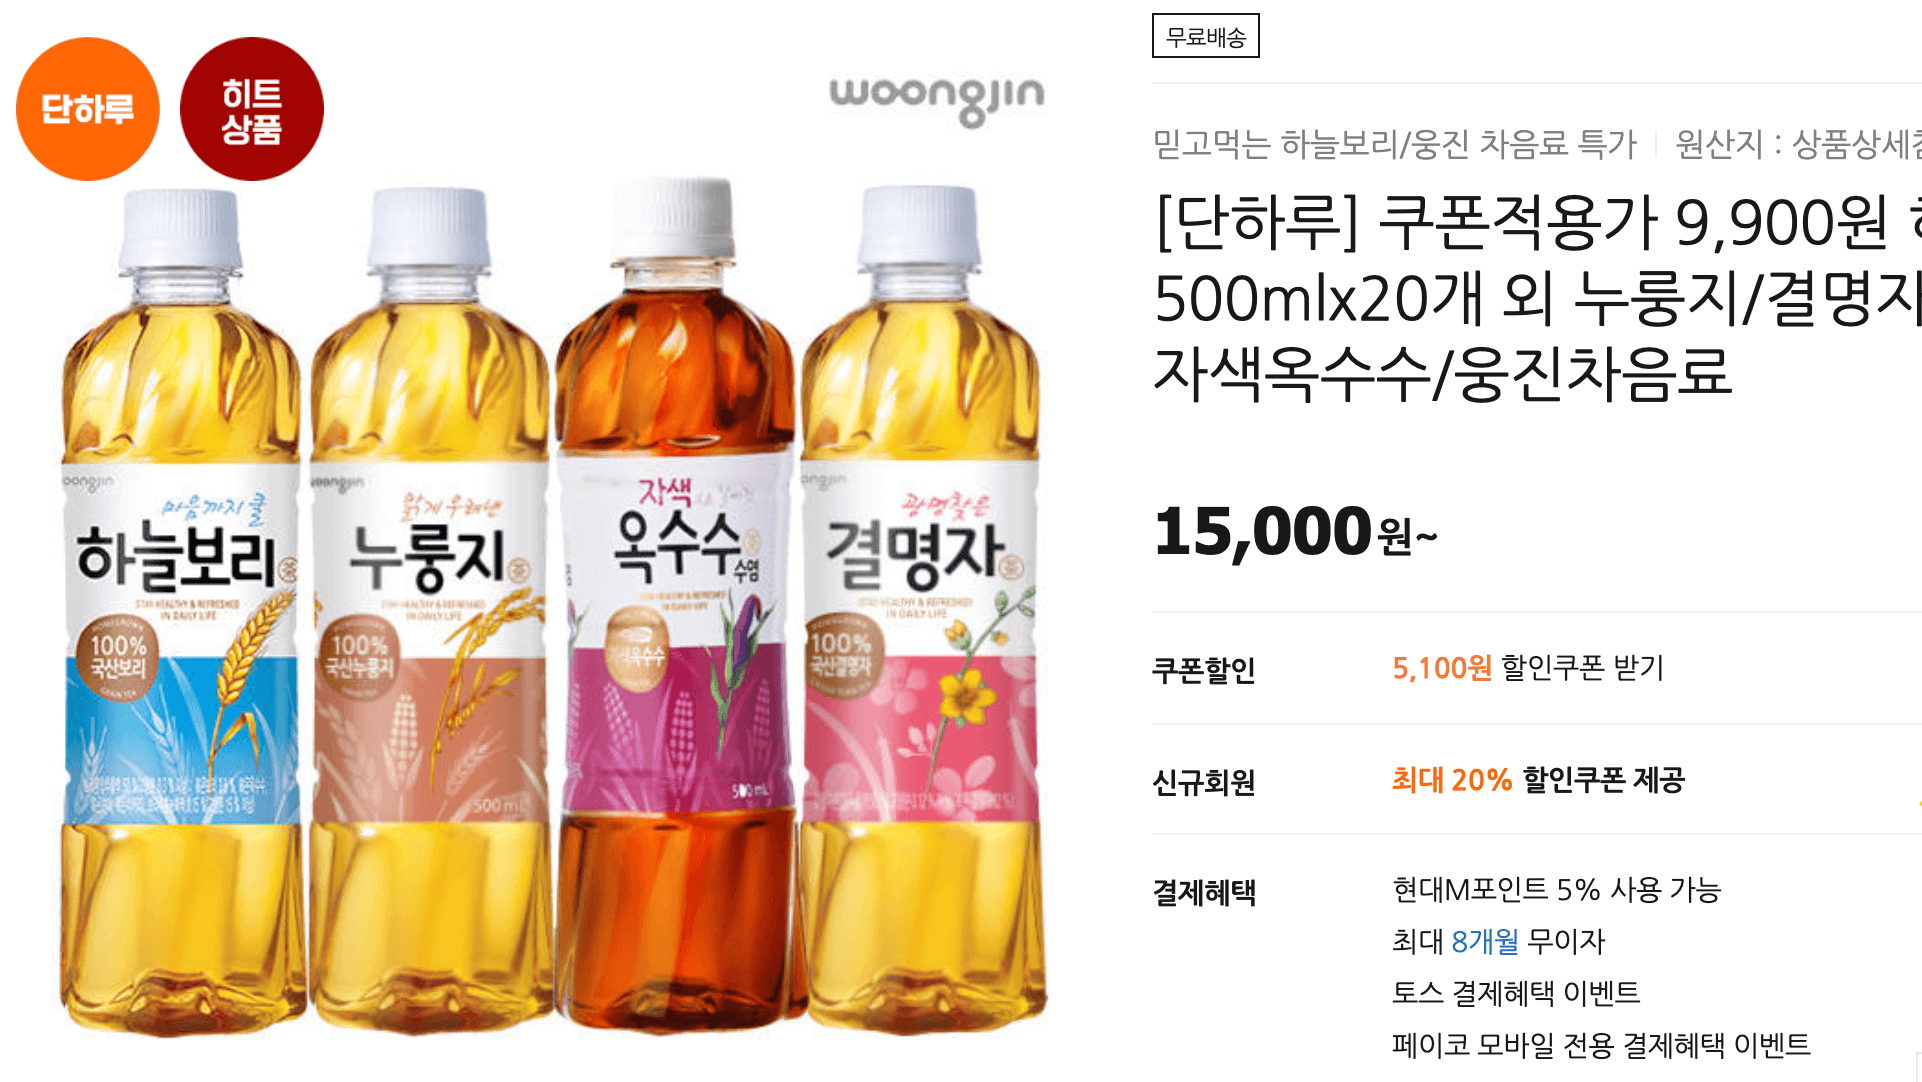
Task: Click the 15,000원 price text
Action: (x=1295, y=532)
